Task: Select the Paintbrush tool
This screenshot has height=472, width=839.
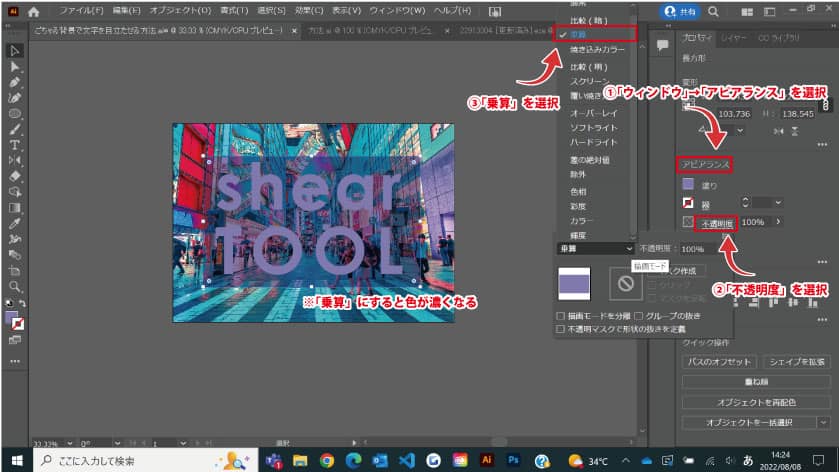Action: tap(14, 129)
